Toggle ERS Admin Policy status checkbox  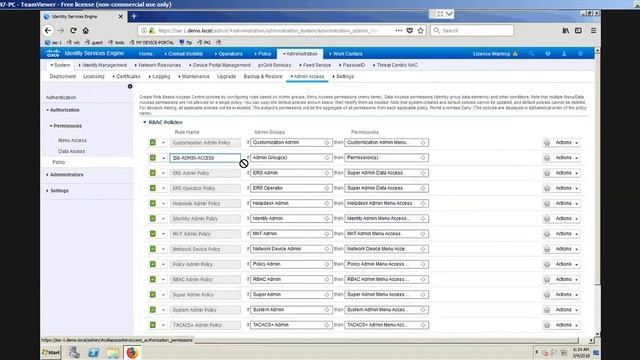(153, 173)
